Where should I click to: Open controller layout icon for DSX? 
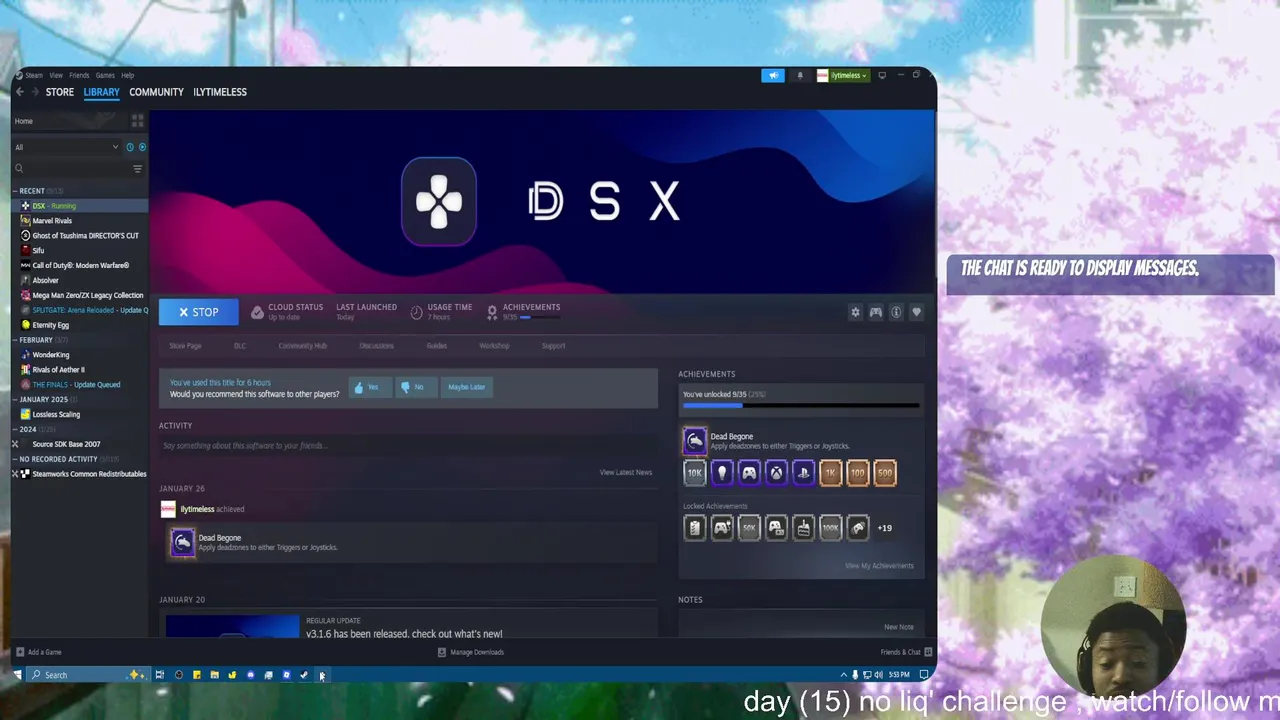pyautogui.click(x=876, y=312)
